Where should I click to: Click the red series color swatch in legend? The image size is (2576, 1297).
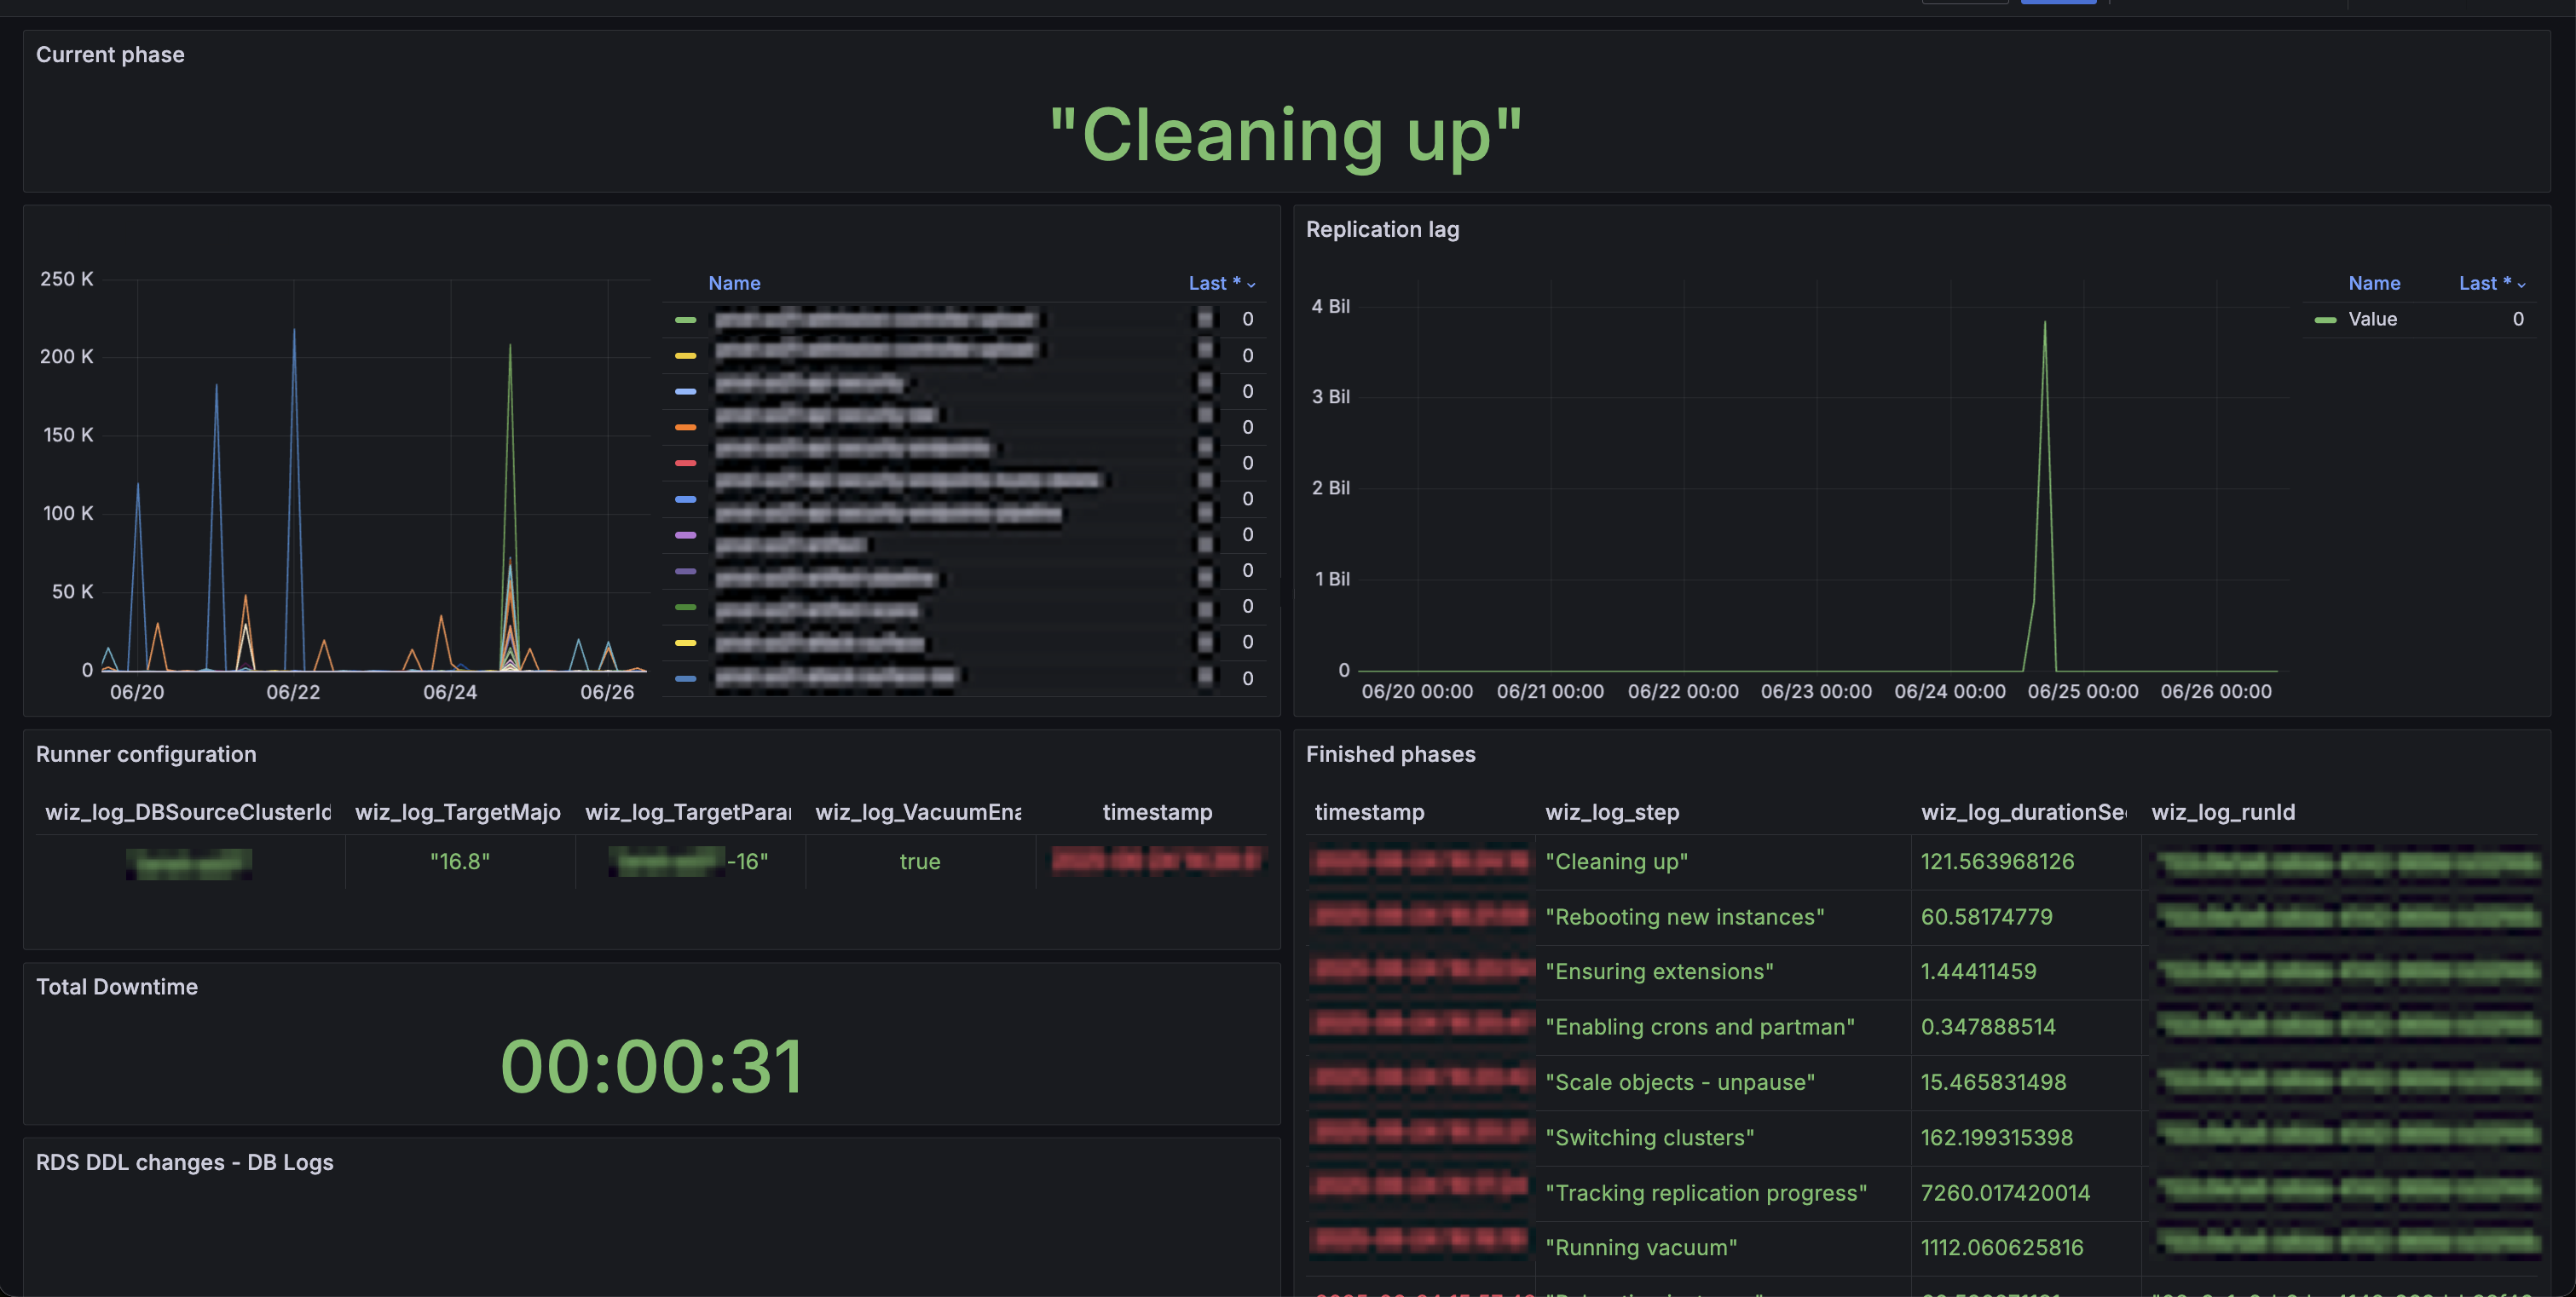685,463
